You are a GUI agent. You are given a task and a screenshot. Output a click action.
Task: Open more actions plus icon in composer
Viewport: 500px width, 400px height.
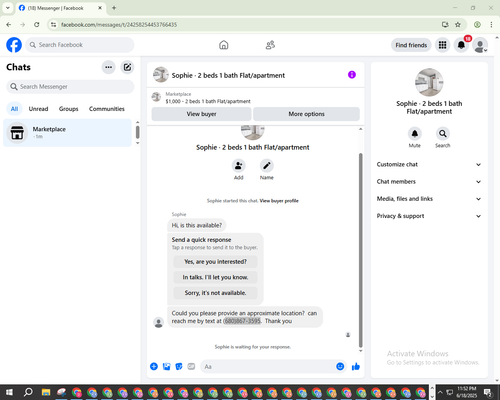pyautogui.click(x=154, y=367)
